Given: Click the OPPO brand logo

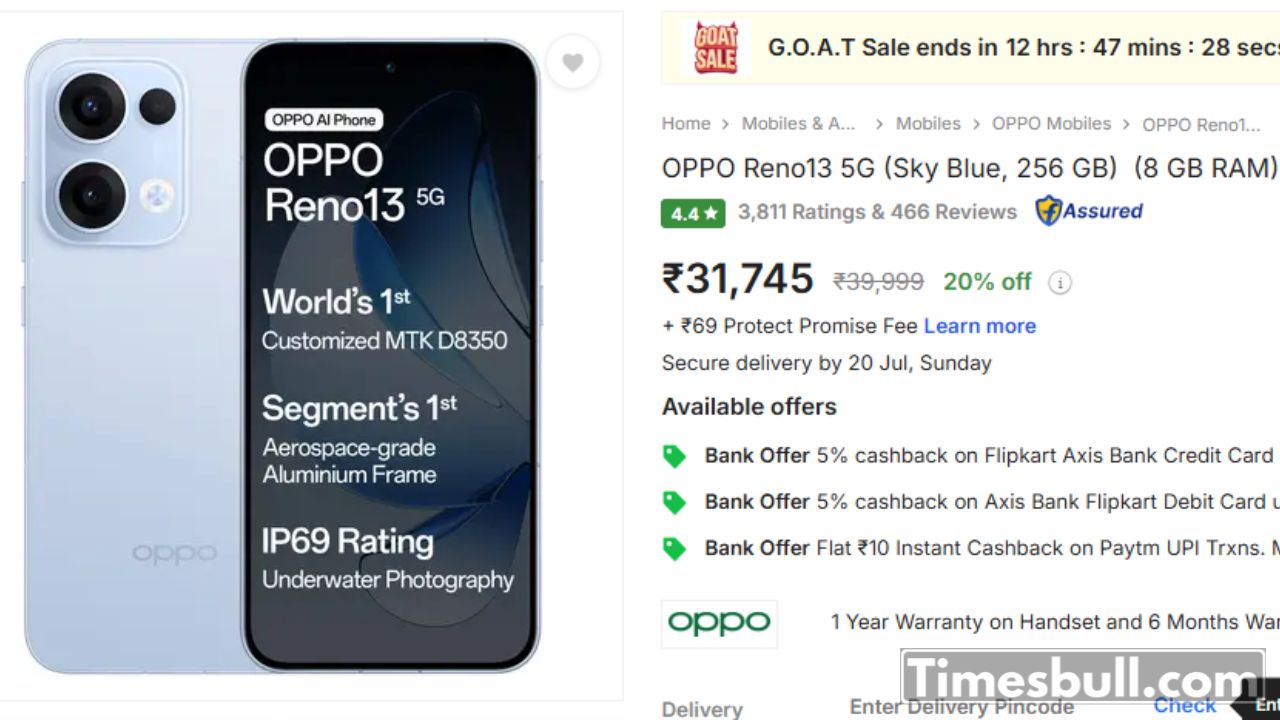Looking at the screenshot, I should coord(719,623).
